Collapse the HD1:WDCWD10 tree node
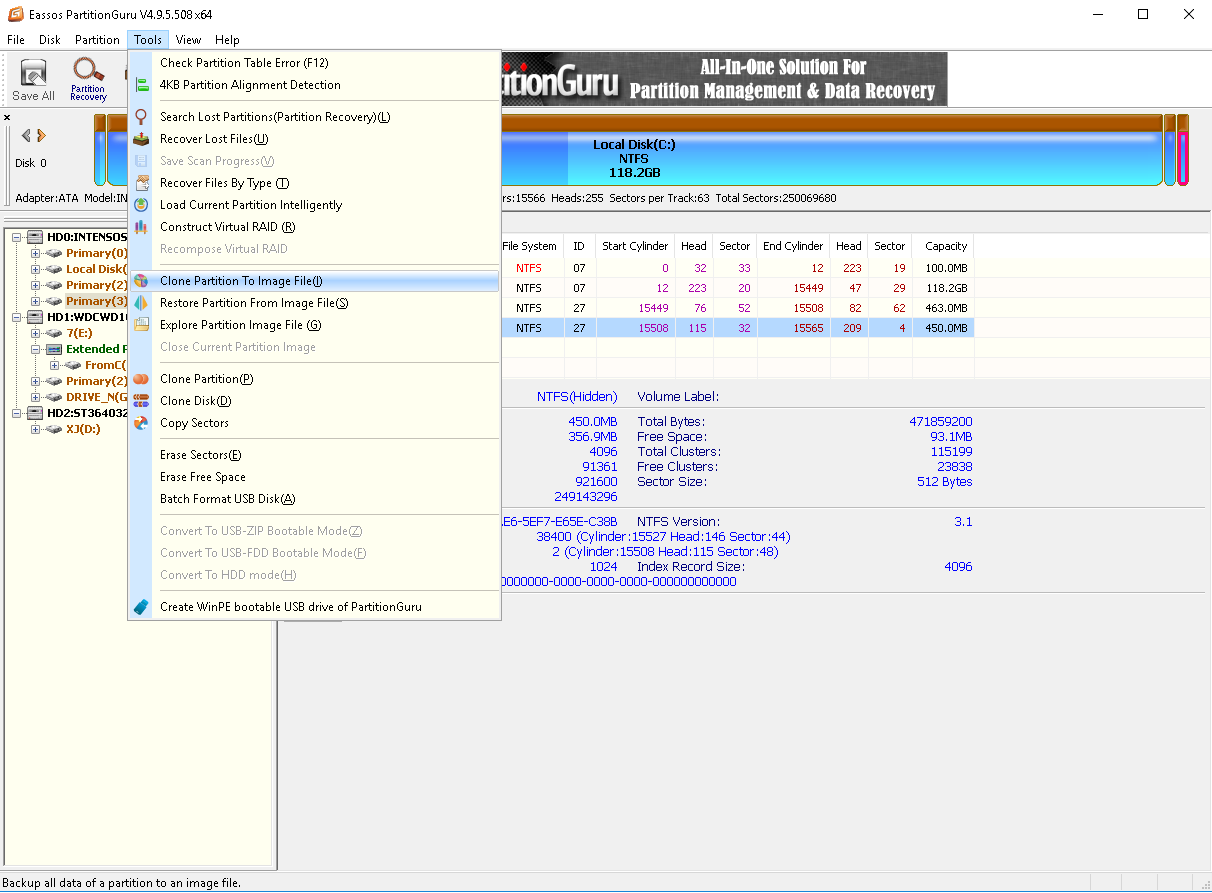Image resolution: width=1212 pixels, height=893 pixels. pyautogui.click(x=17, y=317)
